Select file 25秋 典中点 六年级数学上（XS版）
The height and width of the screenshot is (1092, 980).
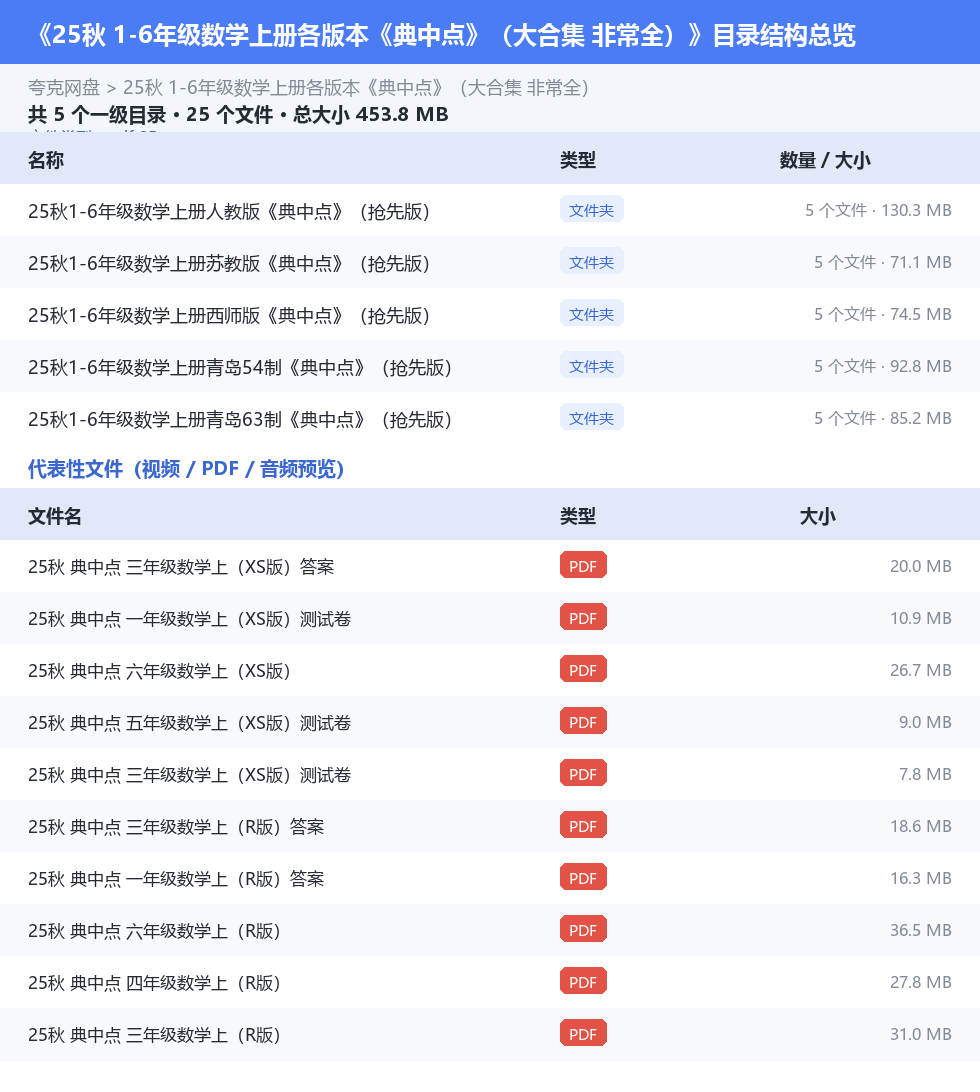point(159,671)
